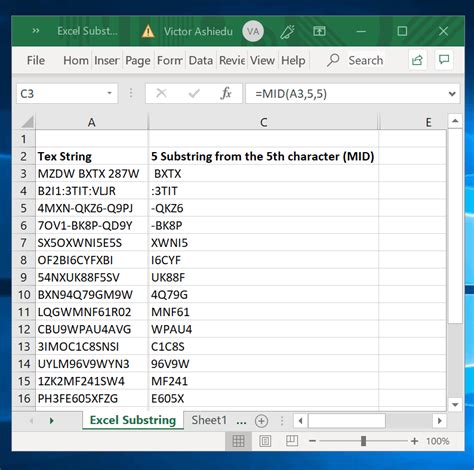
Task: Open the Review ribbon tab
Action: (x=232, y=60)
